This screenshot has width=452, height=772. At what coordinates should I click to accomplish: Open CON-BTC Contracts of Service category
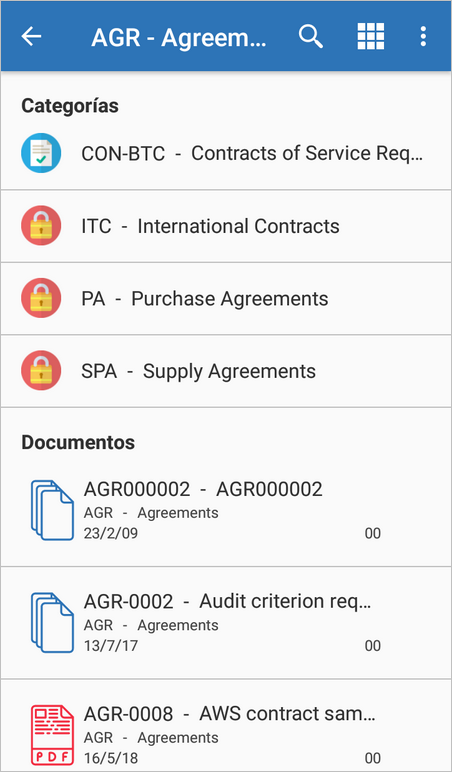point(226,154)
